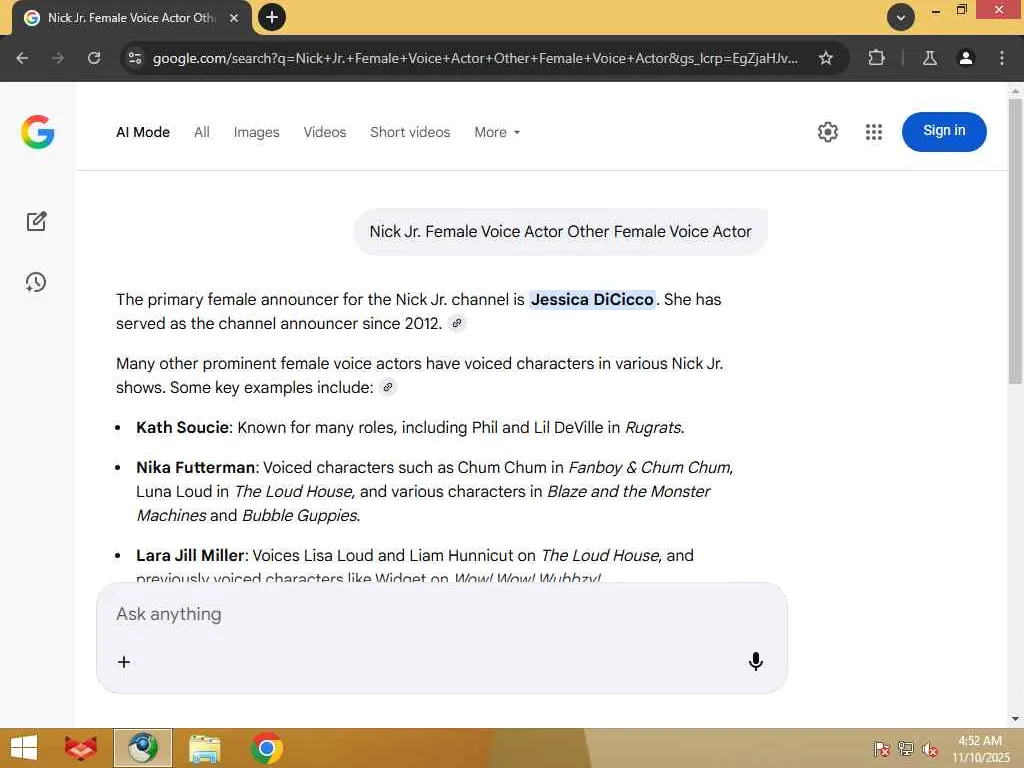Screen dimensions: 1024x768
Task: Reload the current page
Action: pos(94,58)
